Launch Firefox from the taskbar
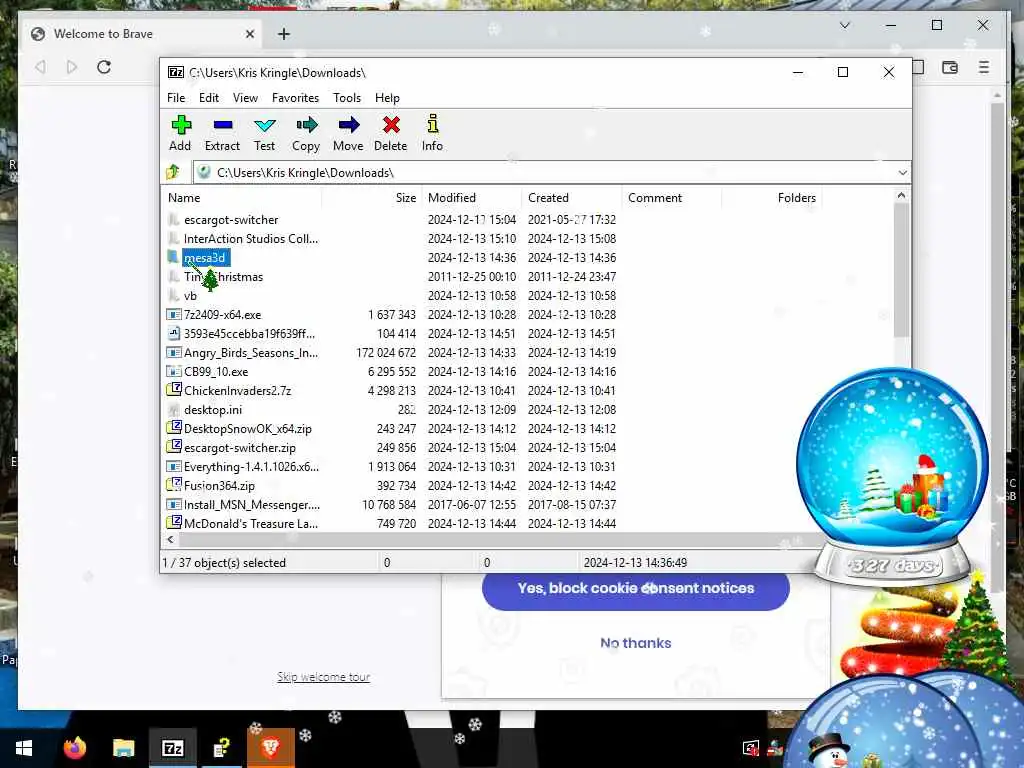This screenshot has width=1024, height=768. 75,748
